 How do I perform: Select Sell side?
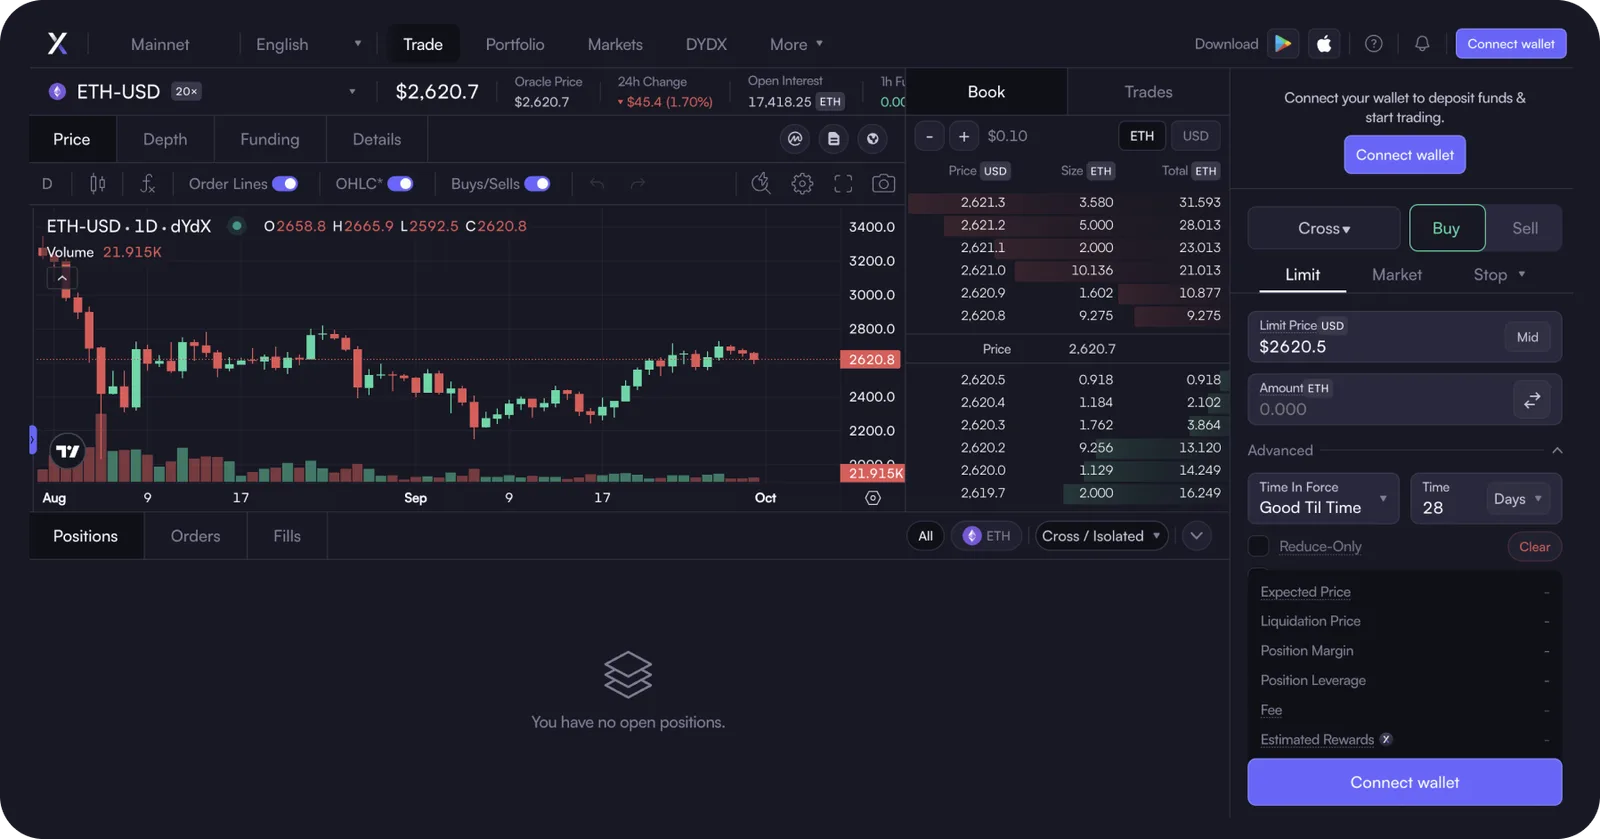(1525, 228)
